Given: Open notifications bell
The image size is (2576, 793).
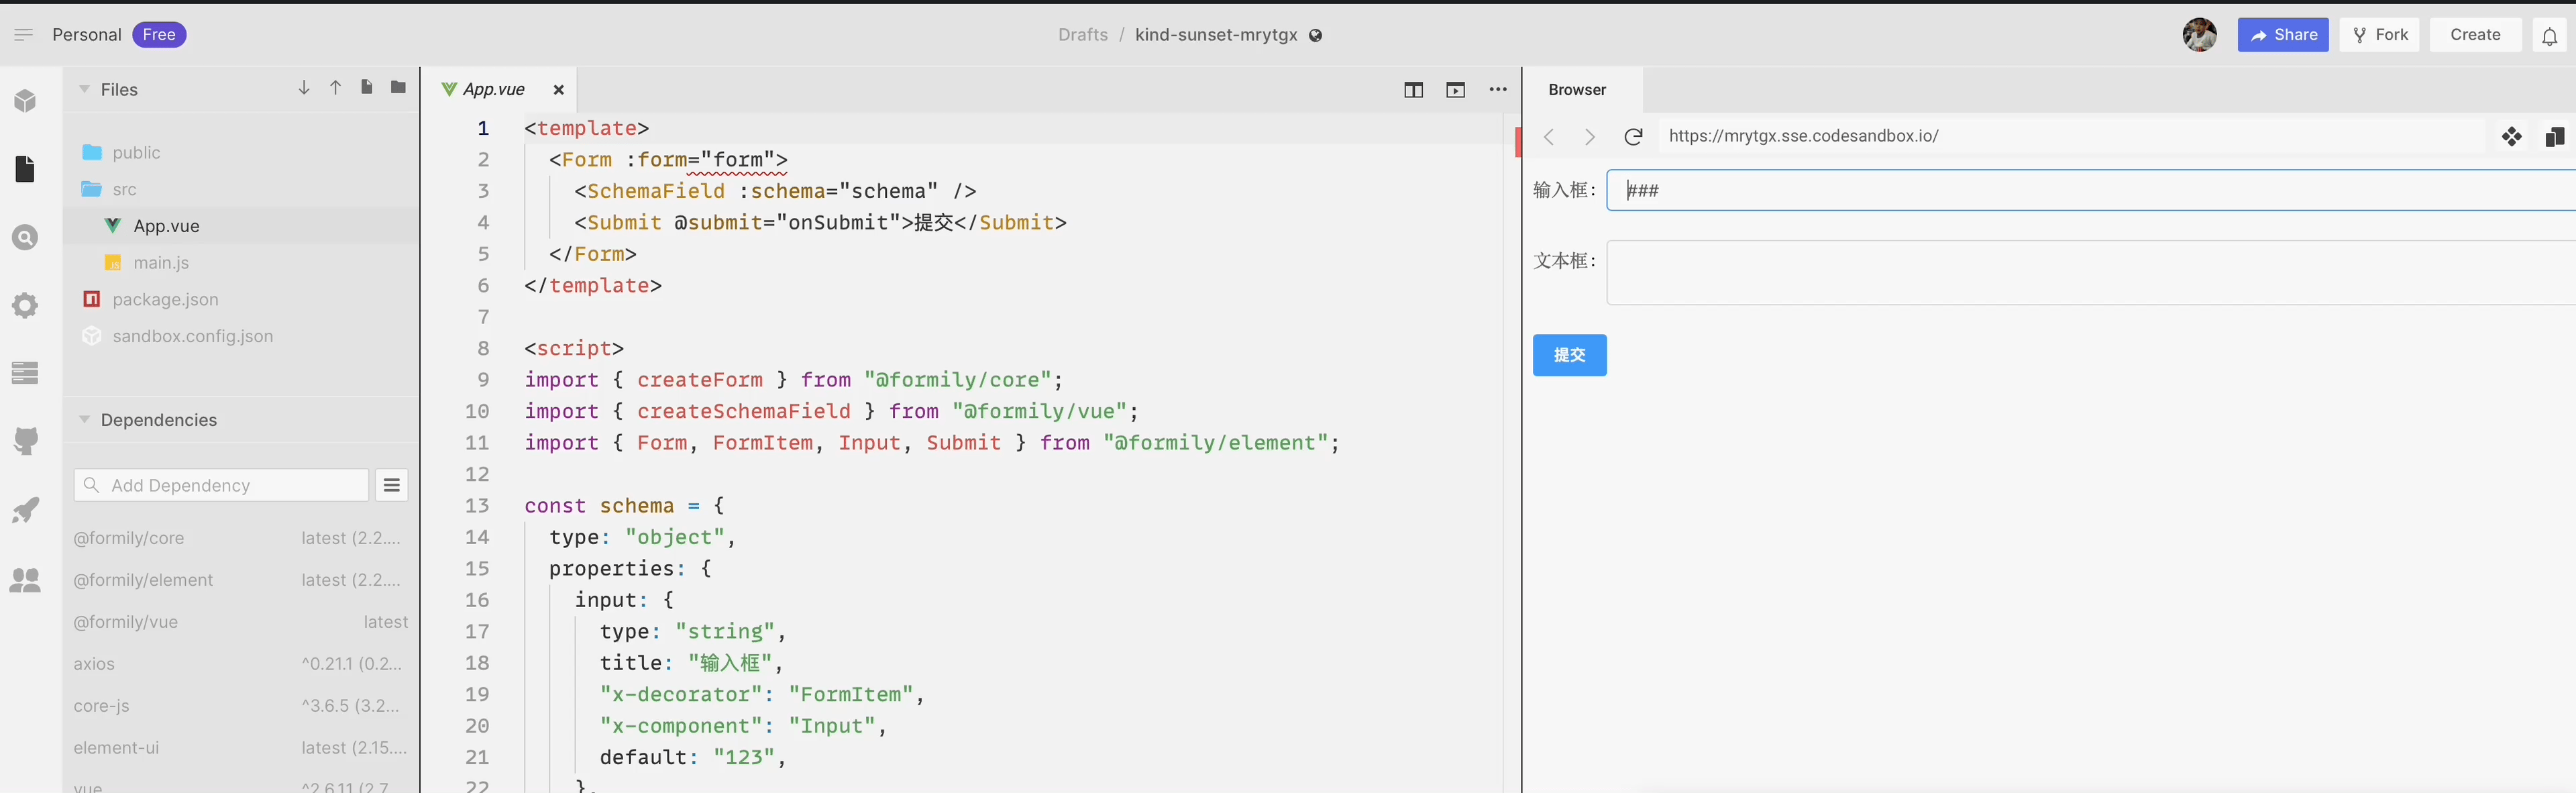Looking at the screenshot, I should pos(2549,36).
